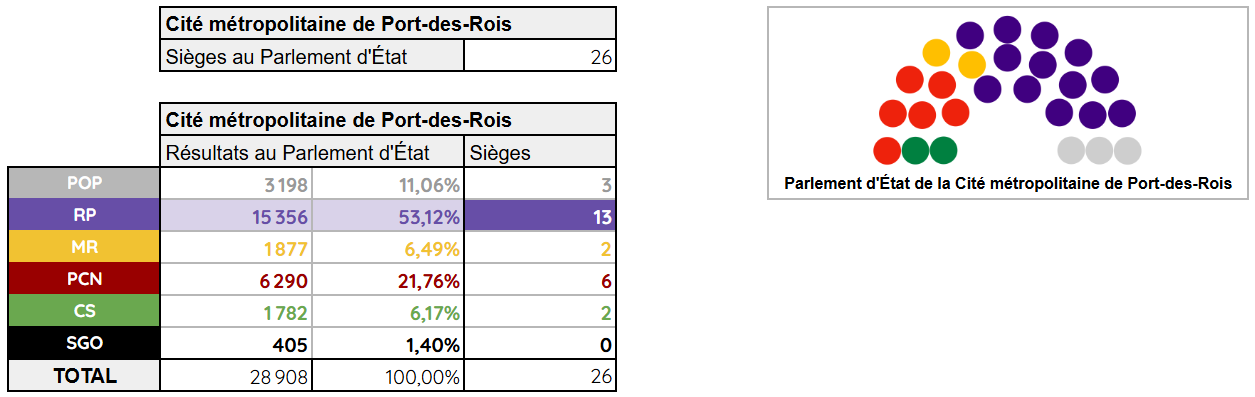Click the POP seats cell showing 3
Screen dimensions: 1255x397
540,183
